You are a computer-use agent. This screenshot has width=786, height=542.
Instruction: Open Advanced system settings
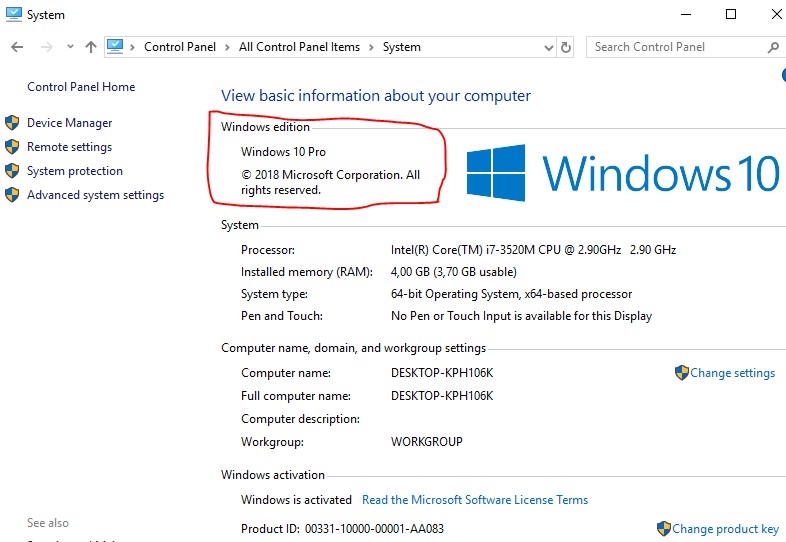95,195
